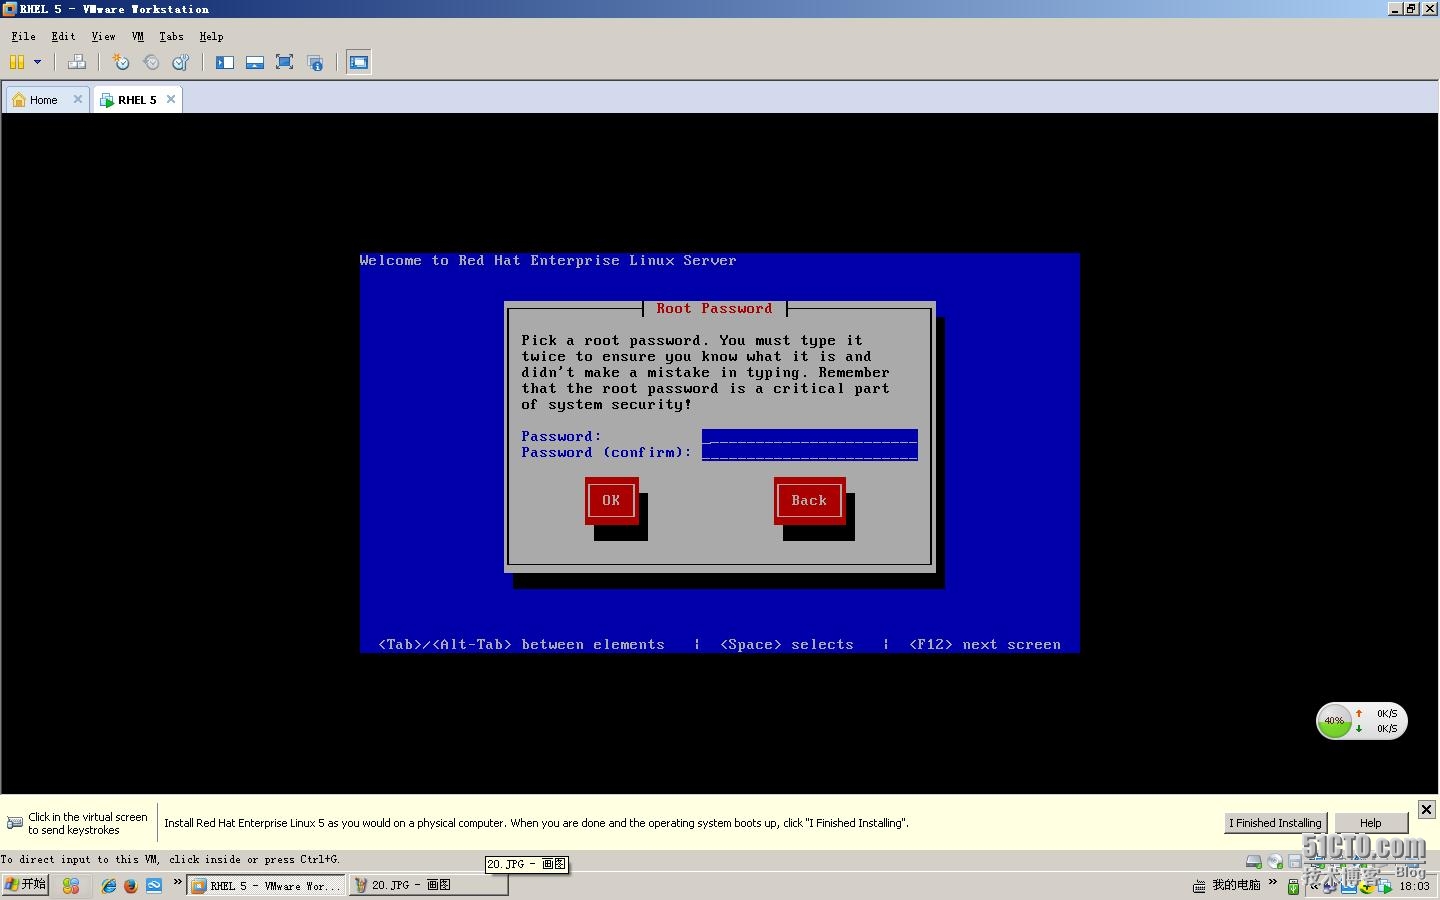Click the Send Ctrl+Alt+Del toolbar icon
The width and height of the screenshot is (1440, 900).
point(77,62)
